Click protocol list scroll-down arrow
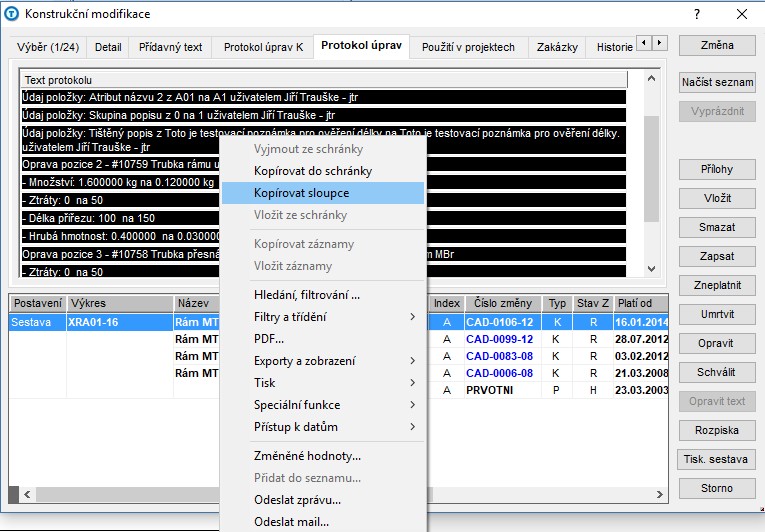This screenshot has width=765, height=532. tap(651, 268)
